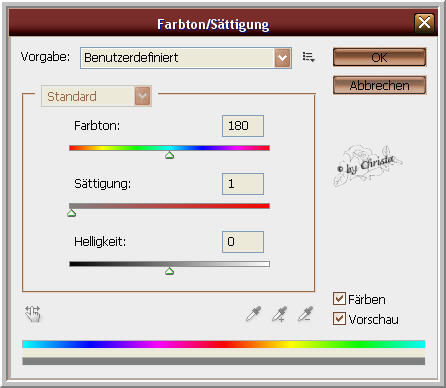Toggle the Färben checkbox
This screenshot has height=388, width=446.
click(x=339, y=299)
